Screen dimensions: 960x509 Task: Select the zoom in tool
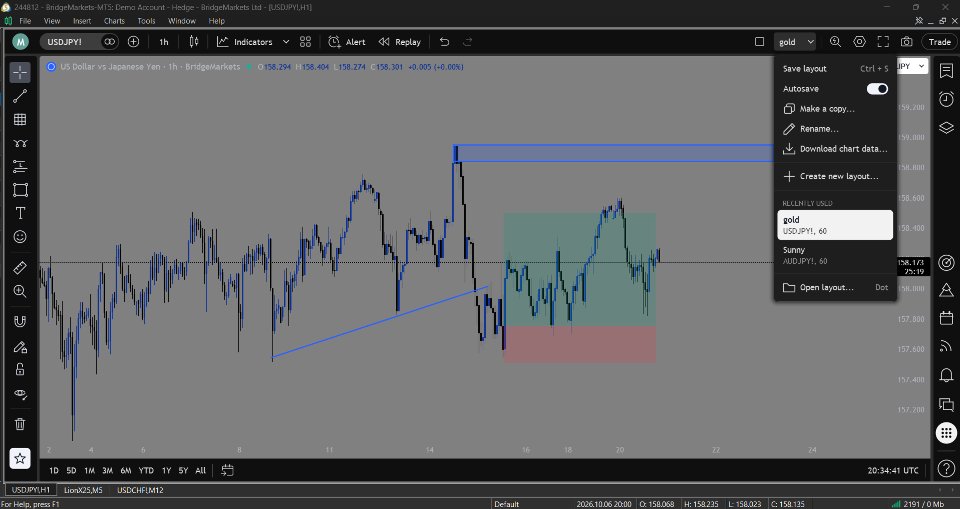20,291
